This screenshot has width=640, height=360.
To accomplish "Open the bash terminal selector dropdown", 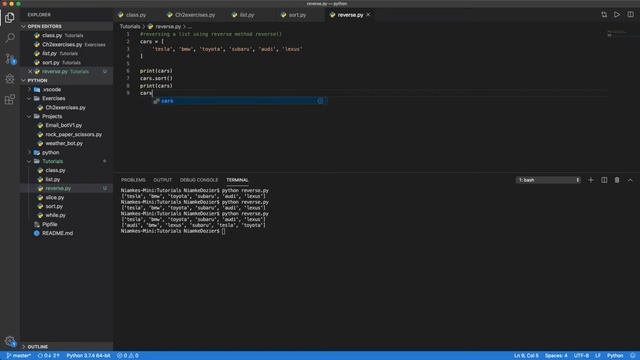I will (x=548, y=180).
